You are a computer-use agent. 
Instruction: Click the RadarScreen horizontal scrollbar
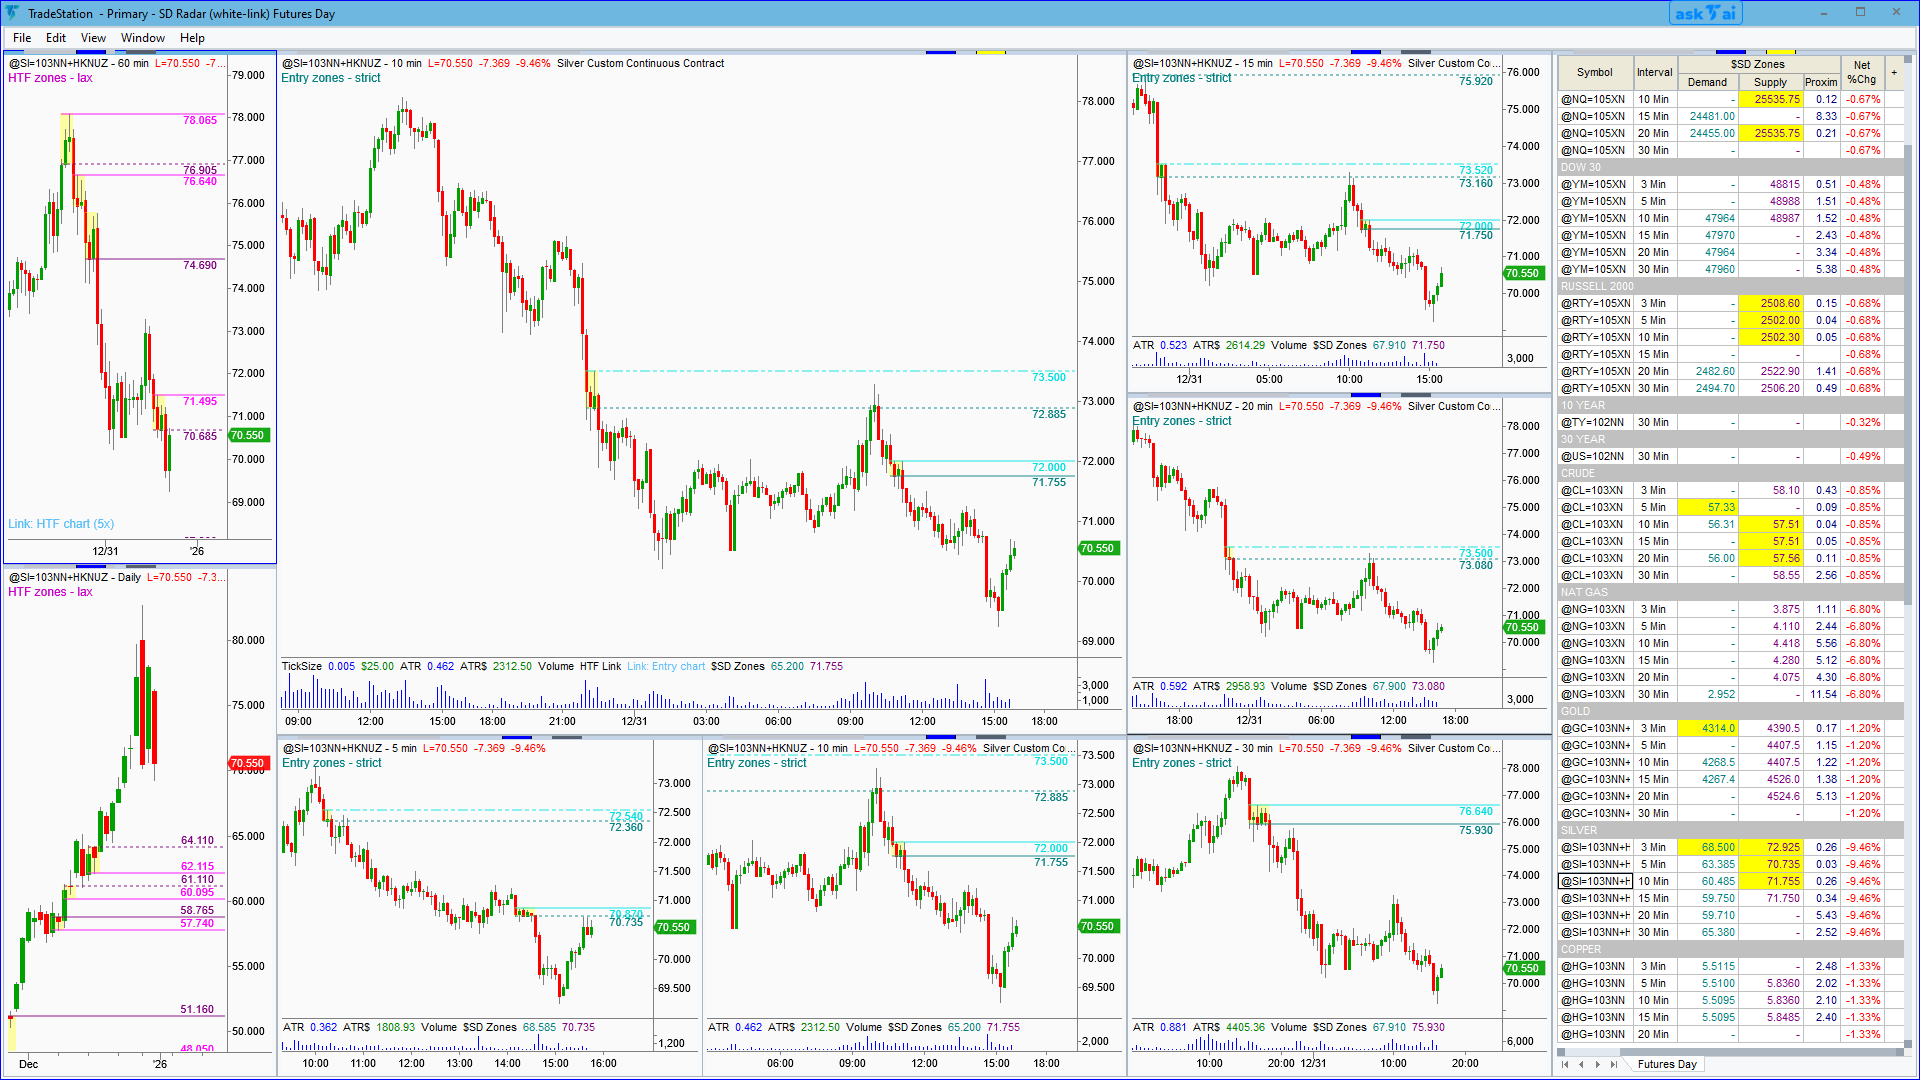[1730, 1052]
